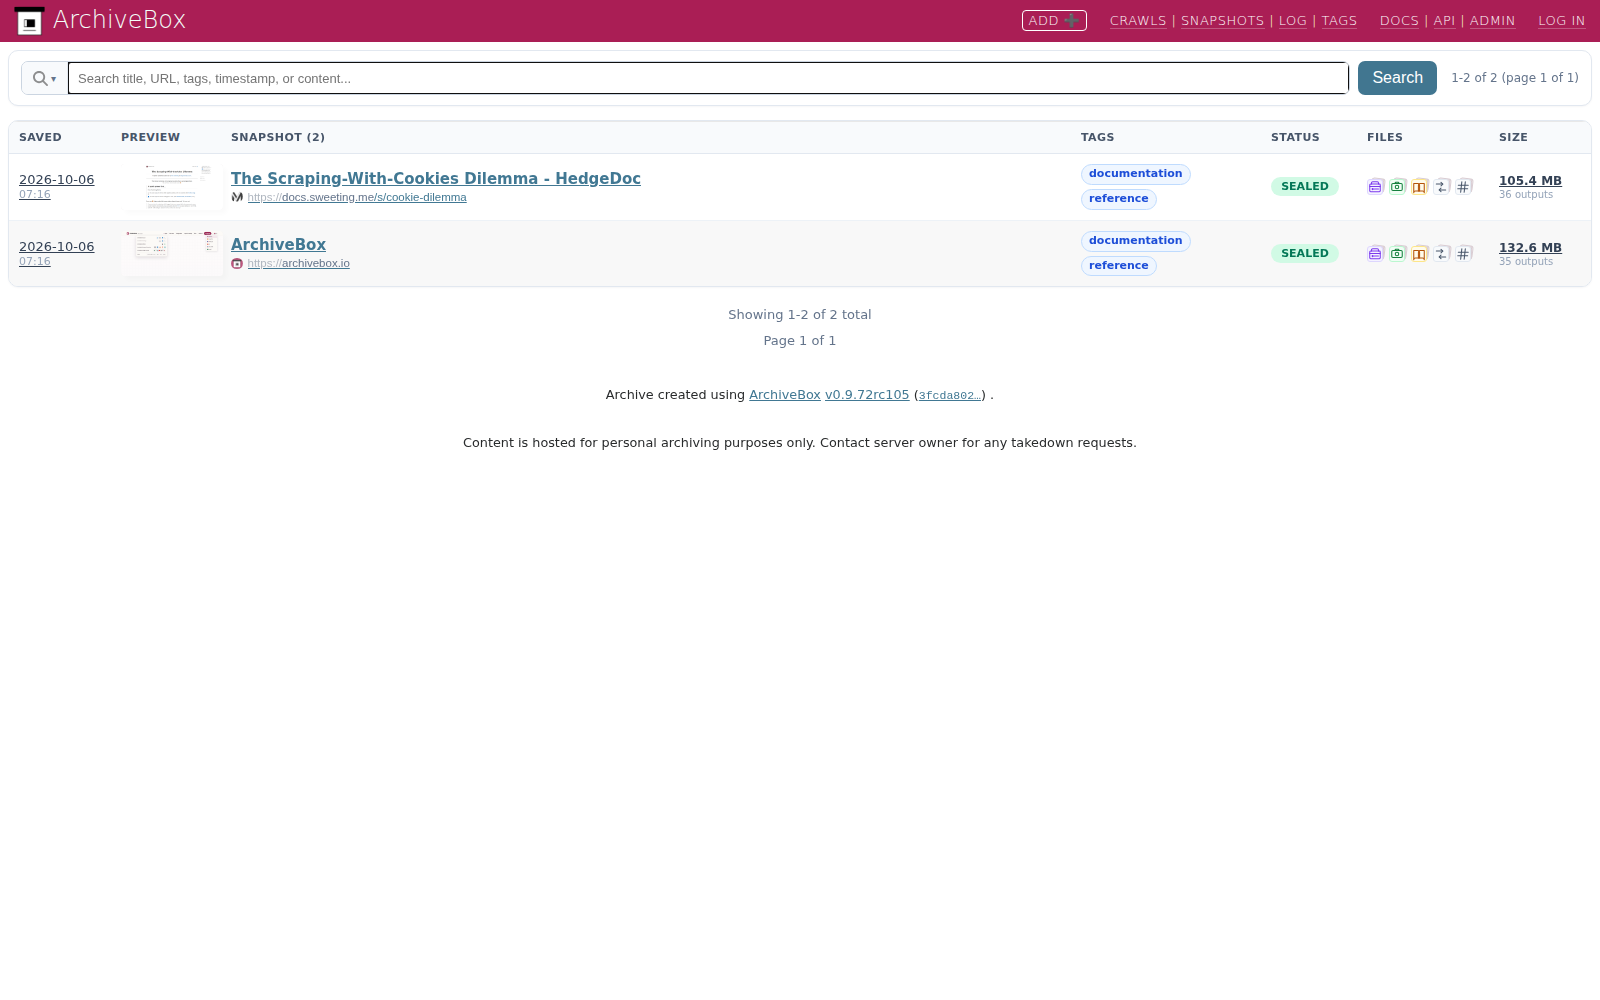Click the ArchiveBox header title text
Image resolution: width=1600 pixels, height=1000 pixels.
119,20
